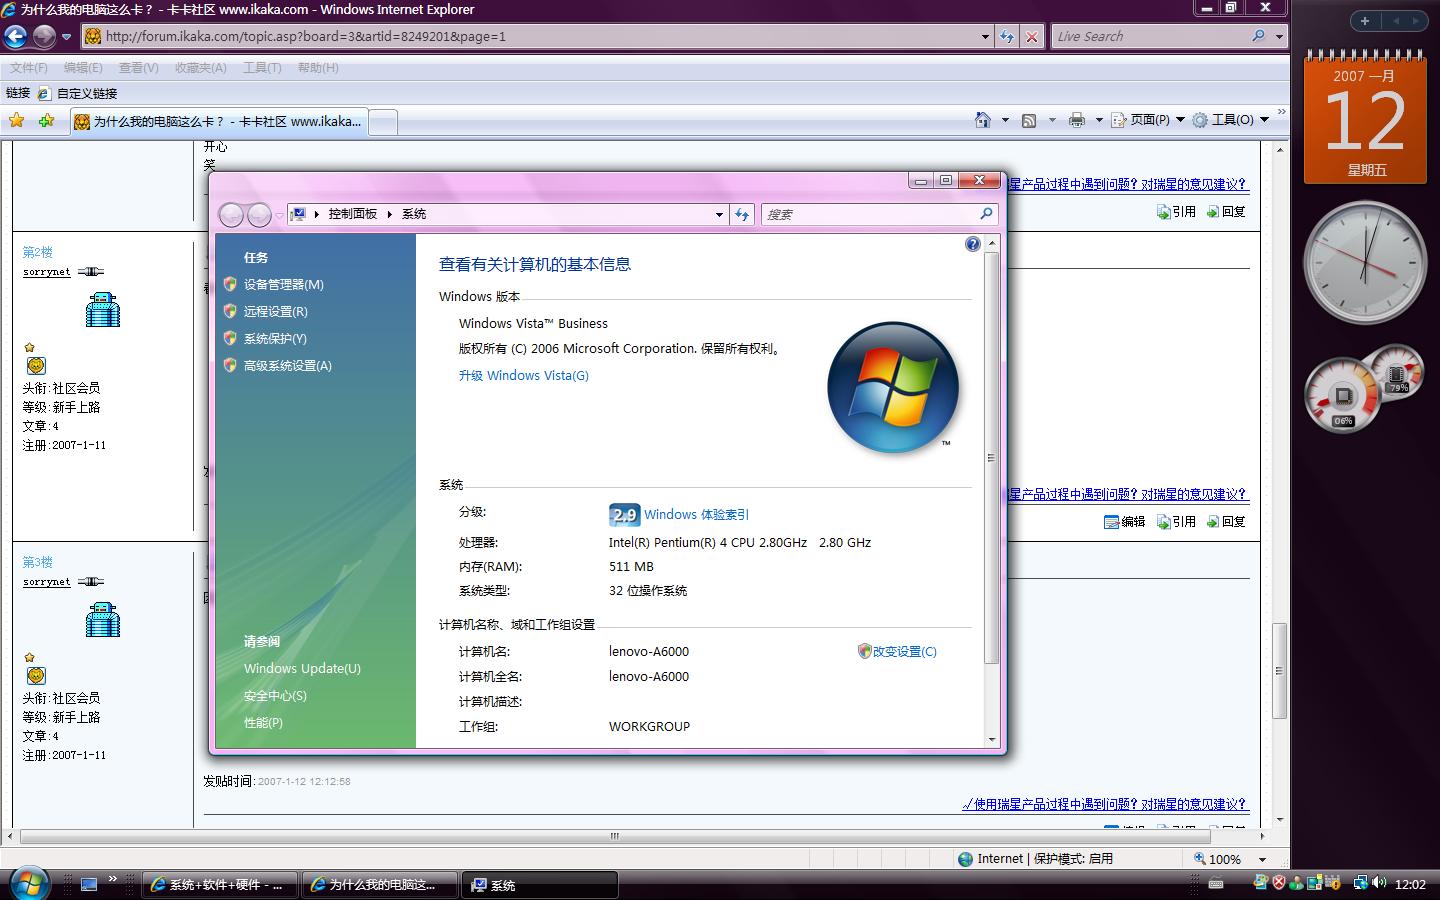
Task: Click the IE horizontal scrollbar thumb
Action: 614,836
